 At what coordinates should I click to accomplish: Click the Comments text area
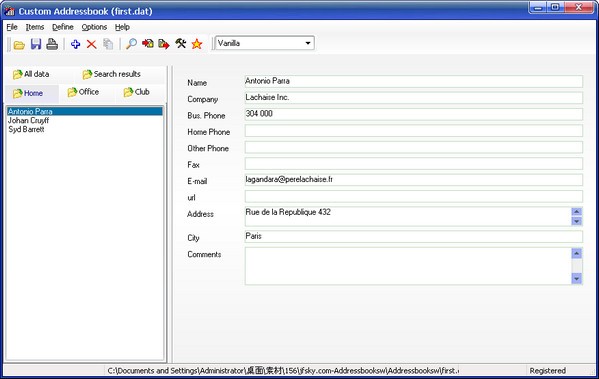(408, 266)
